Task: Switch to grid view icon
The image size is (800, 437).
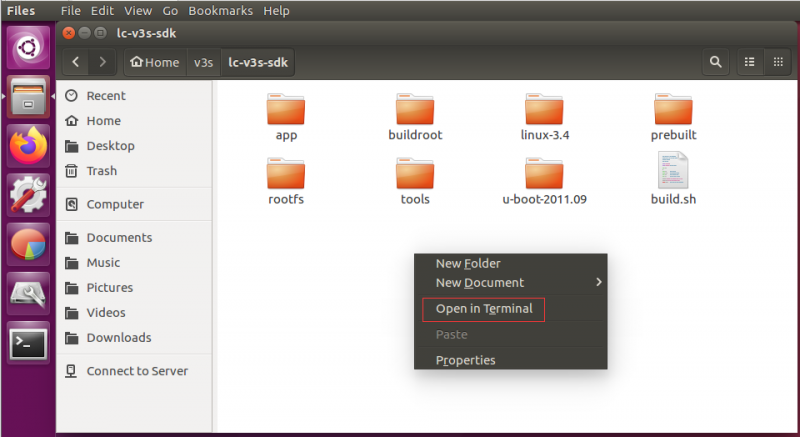Action: [x=778, y=62]
